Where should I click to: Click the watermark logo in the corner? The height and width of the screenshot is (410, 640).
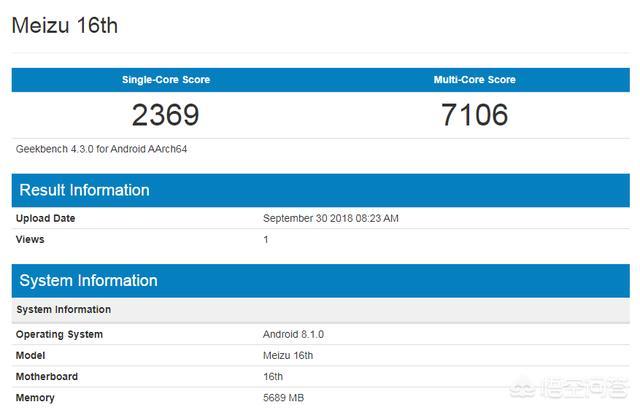(x=567, y=389)
